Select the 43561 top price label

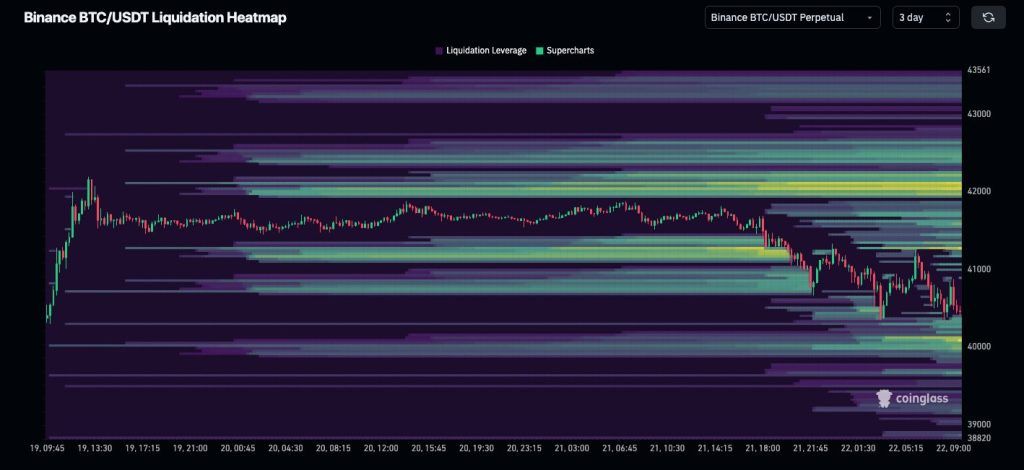pos(979,71)
